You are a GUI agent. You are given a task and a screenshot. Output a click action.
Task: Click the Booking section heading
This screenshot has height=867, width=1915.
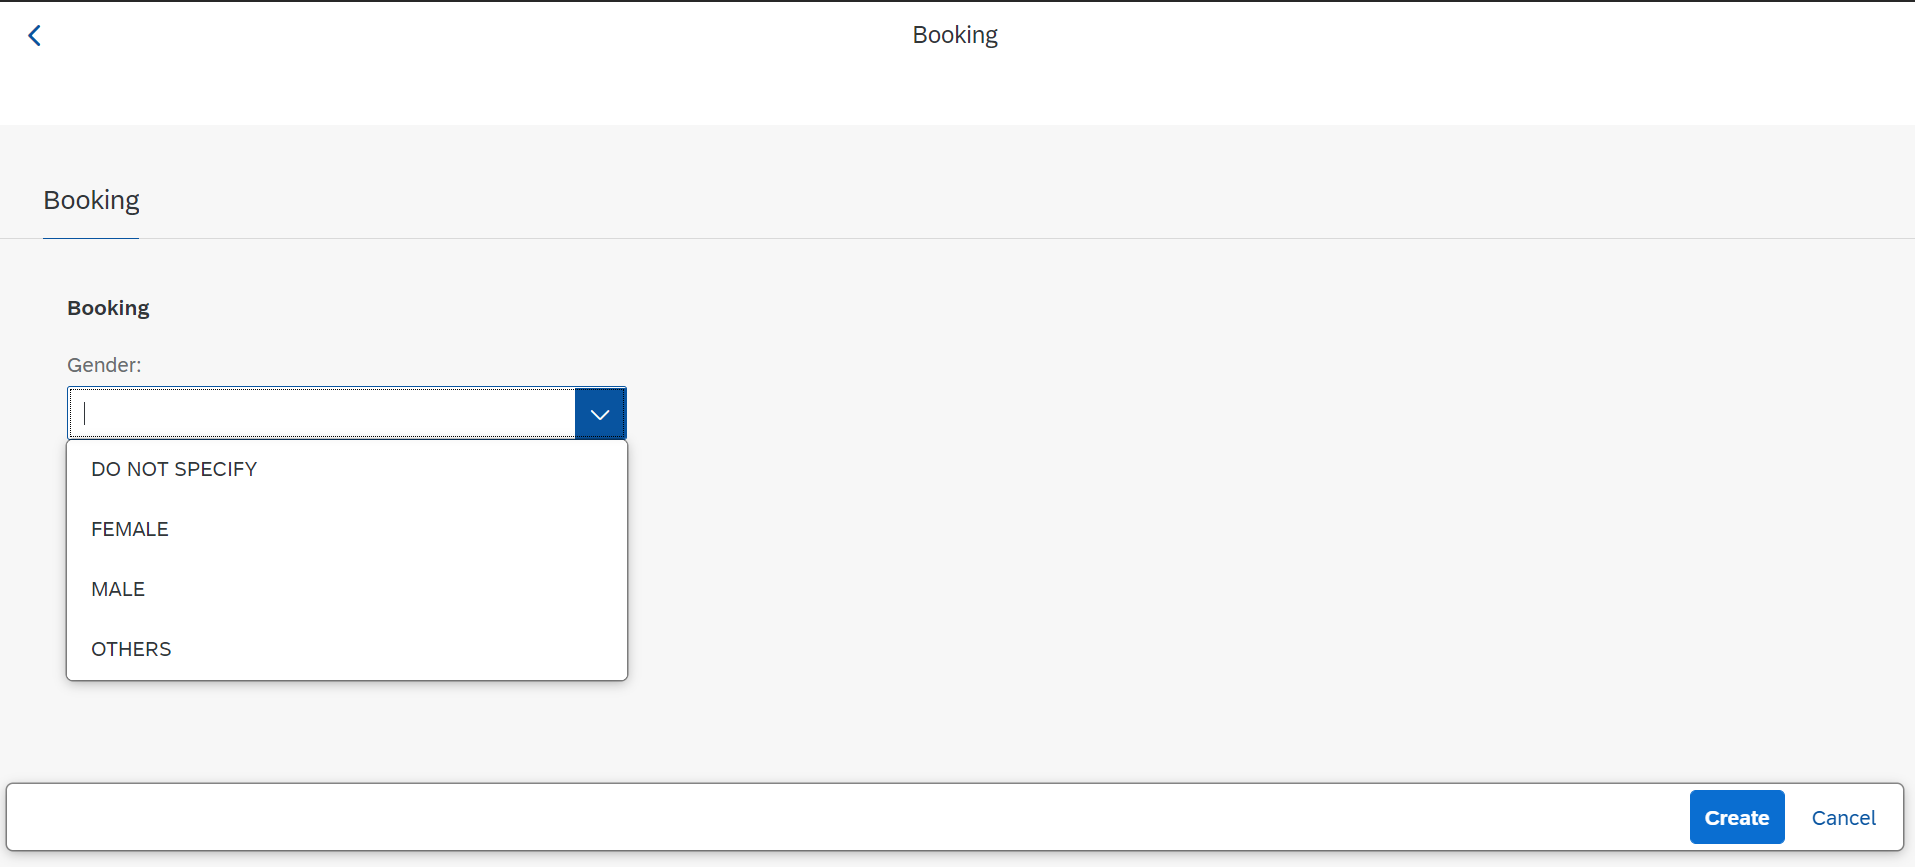(108, 307)
